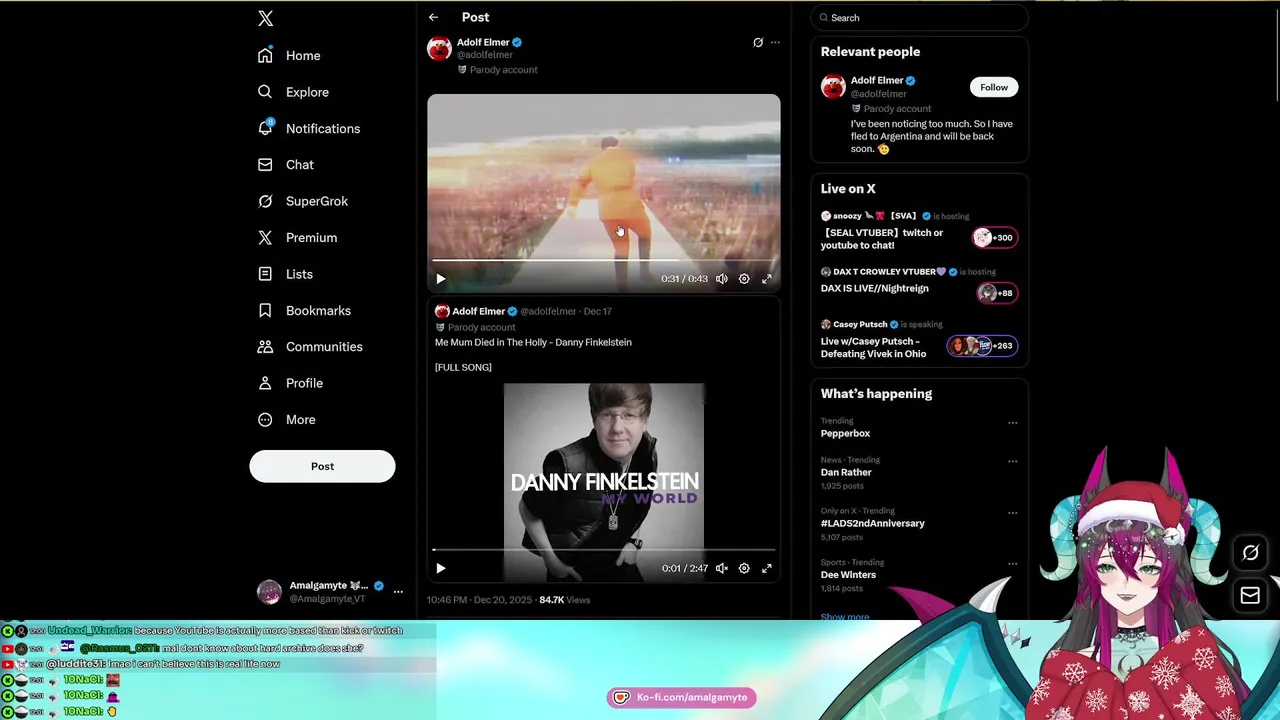Open more options for #LADS2ndAnniversary trend
1280x720 pixels.
coord(1012,512)
